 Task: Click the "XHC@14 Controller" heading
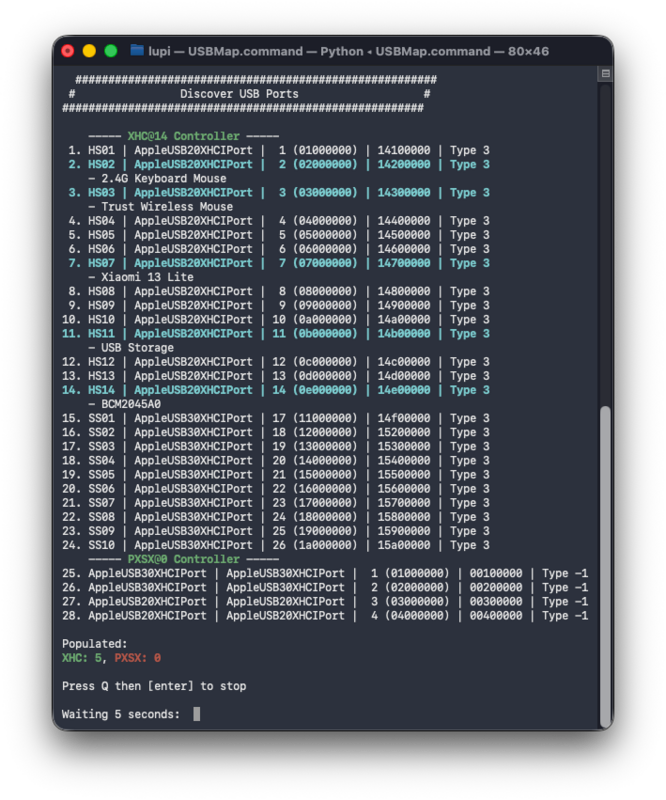pos(183,136)
